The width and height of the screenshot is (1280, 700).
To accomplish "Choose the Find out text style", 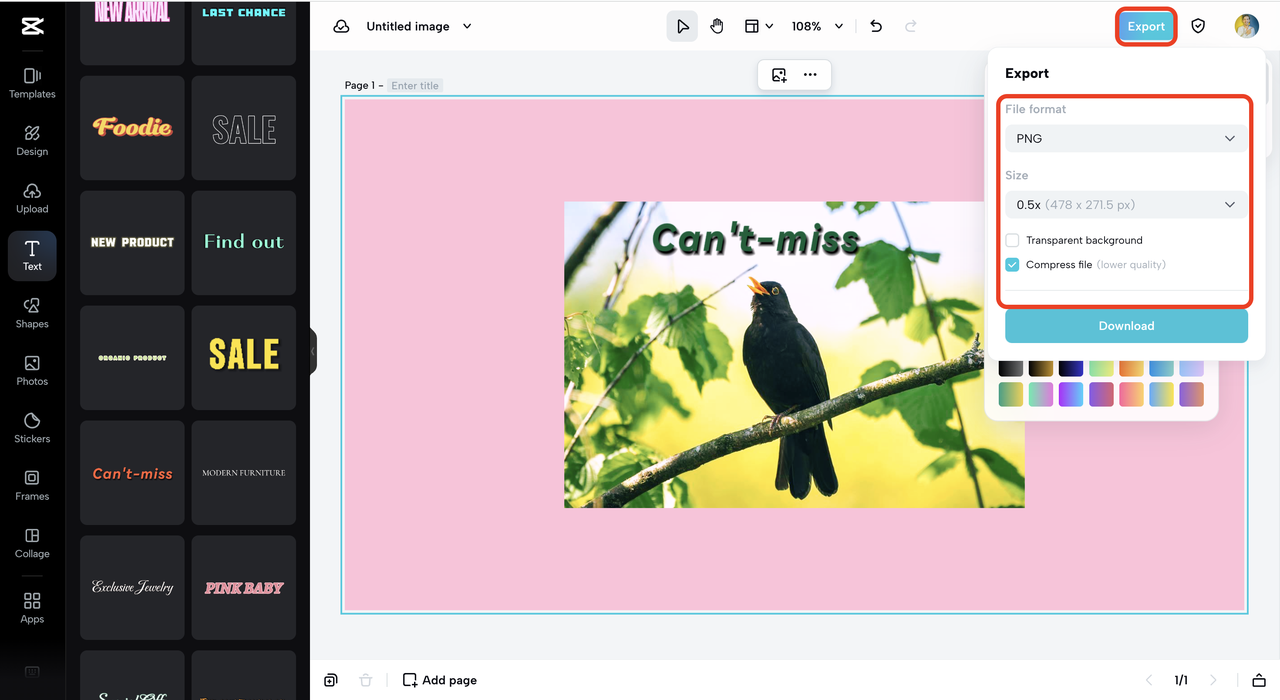I will [244, 243].
